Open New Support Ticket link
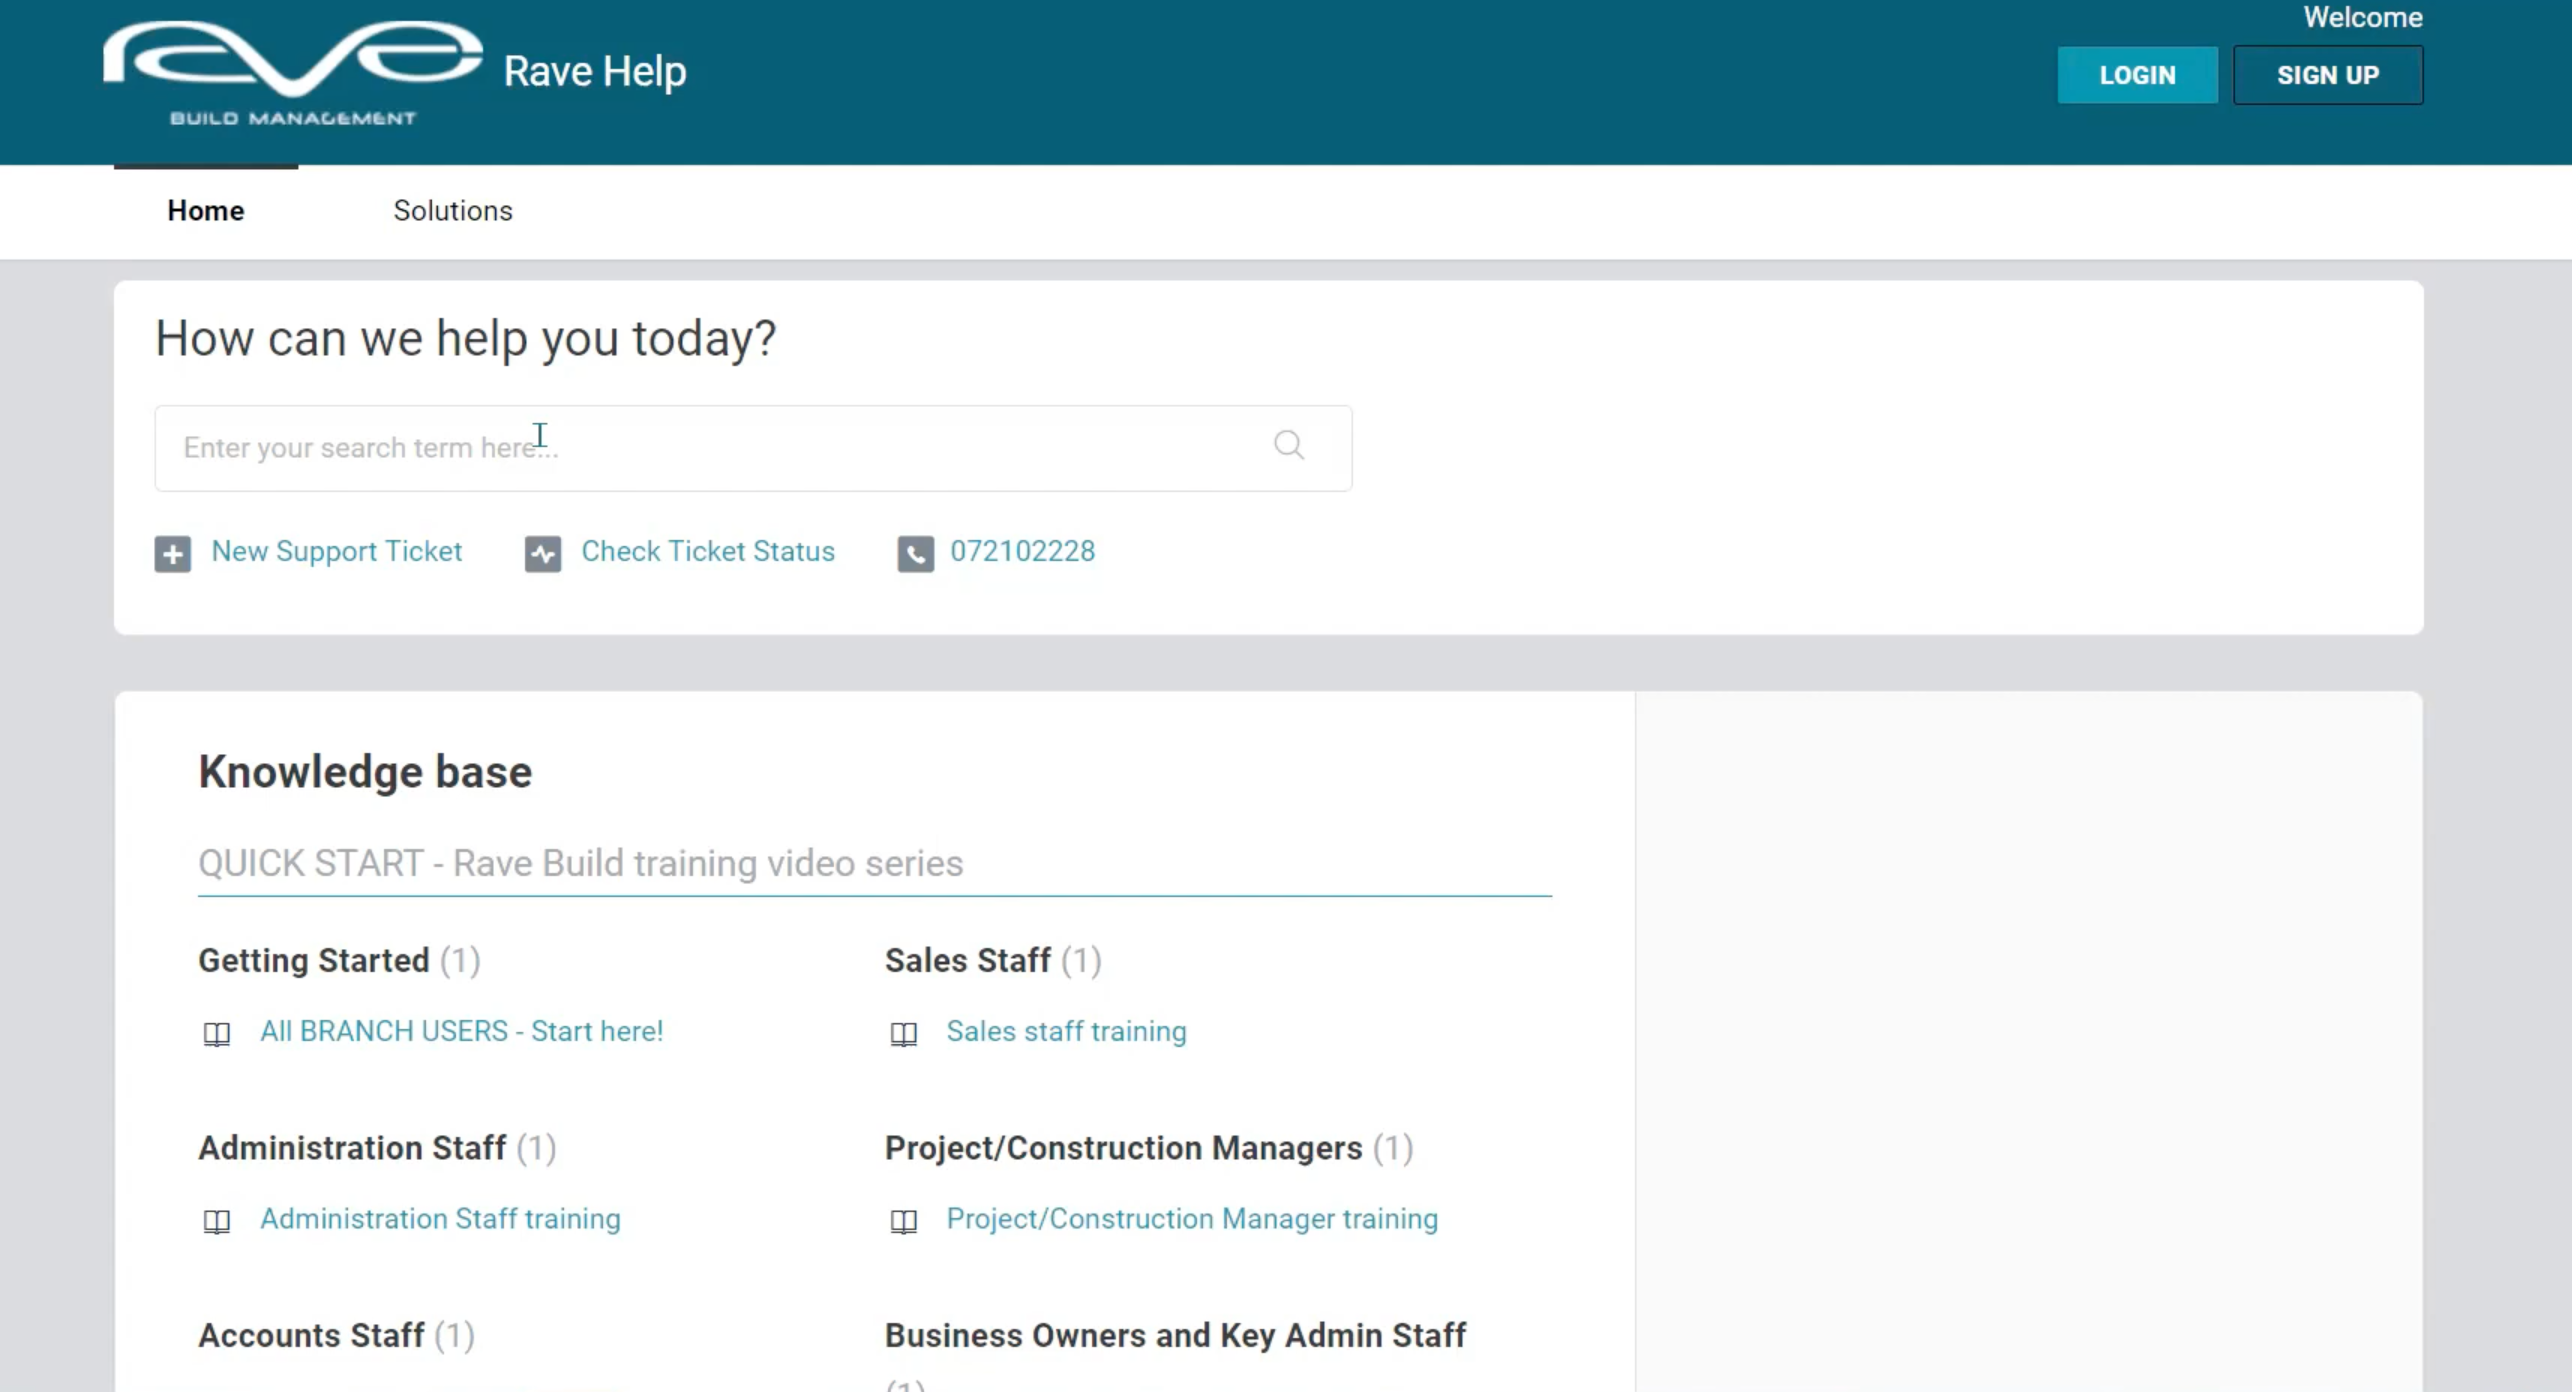Screen dimensions: 2572x1392 (336, 551)
